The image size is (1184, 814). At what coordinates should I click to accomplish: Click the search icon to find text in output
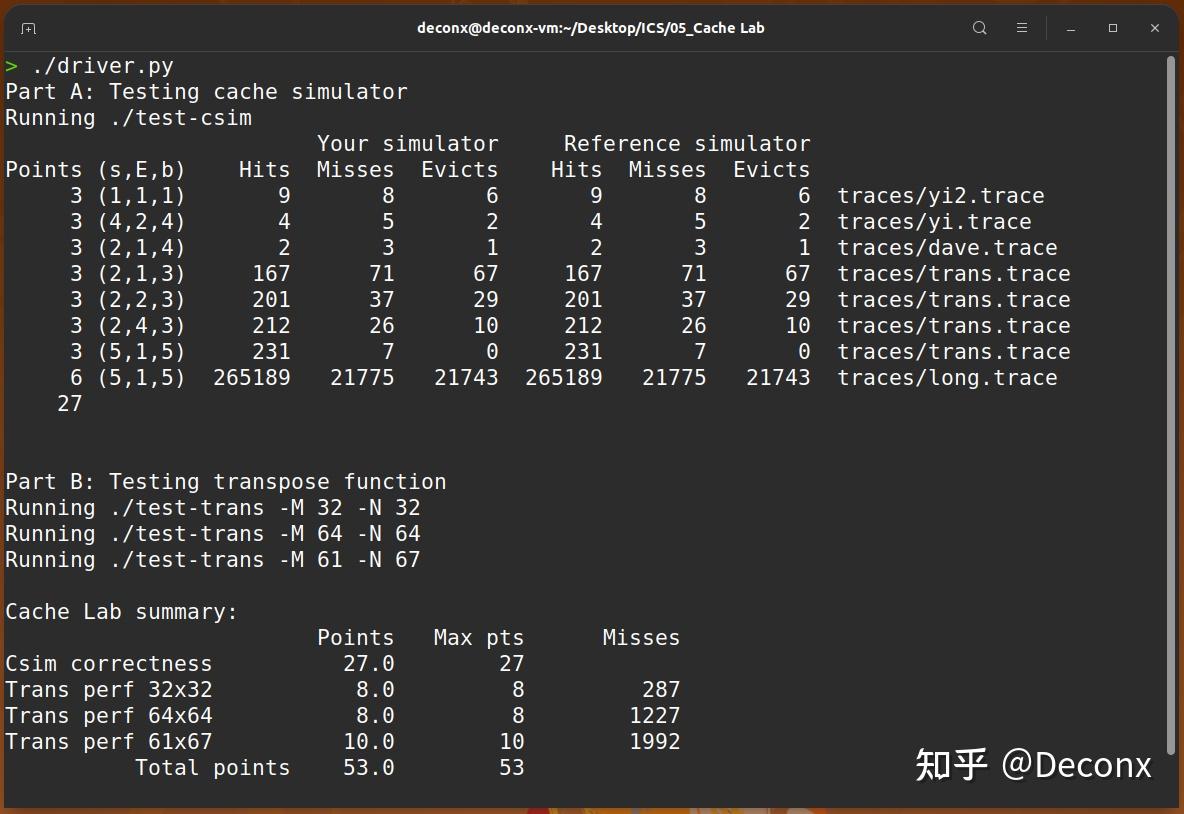[x=979, y=28]
